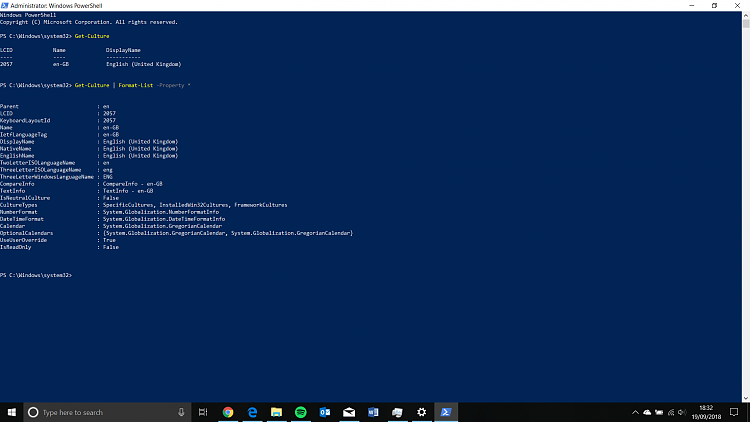Launch Google Chrome from the taskbar

[228, 412]
